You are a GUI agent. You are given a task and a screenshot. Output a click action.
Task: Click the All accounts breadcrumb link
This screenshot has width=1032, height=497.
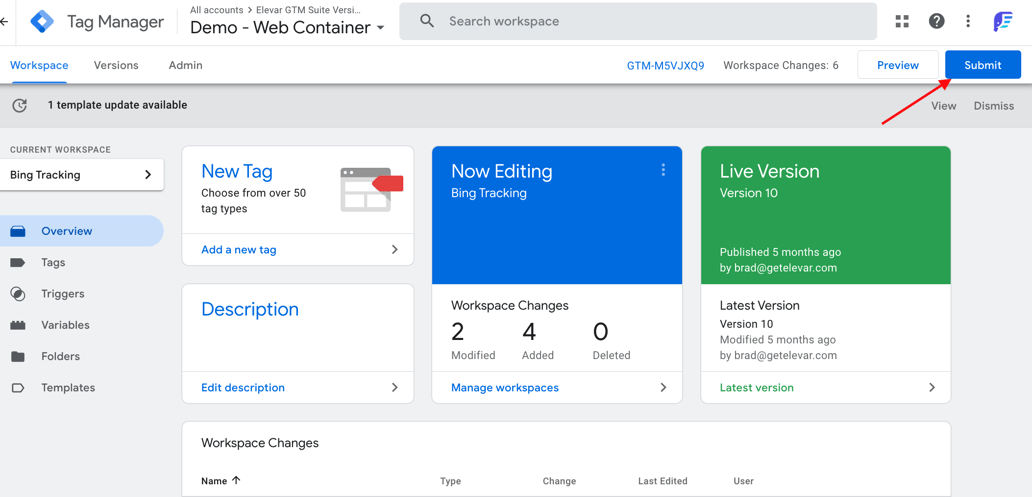(x=217, y=10)
